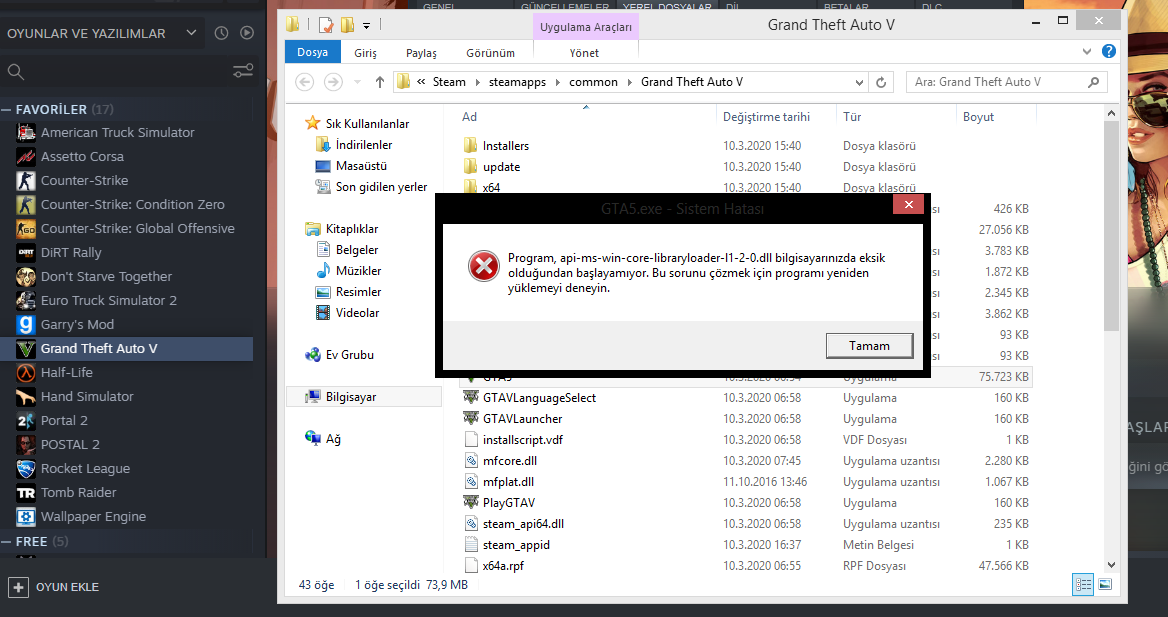The height and width of the screenshot is (617, 1168).
Task: Open Rocket League in library
Action: click(86, 469)
